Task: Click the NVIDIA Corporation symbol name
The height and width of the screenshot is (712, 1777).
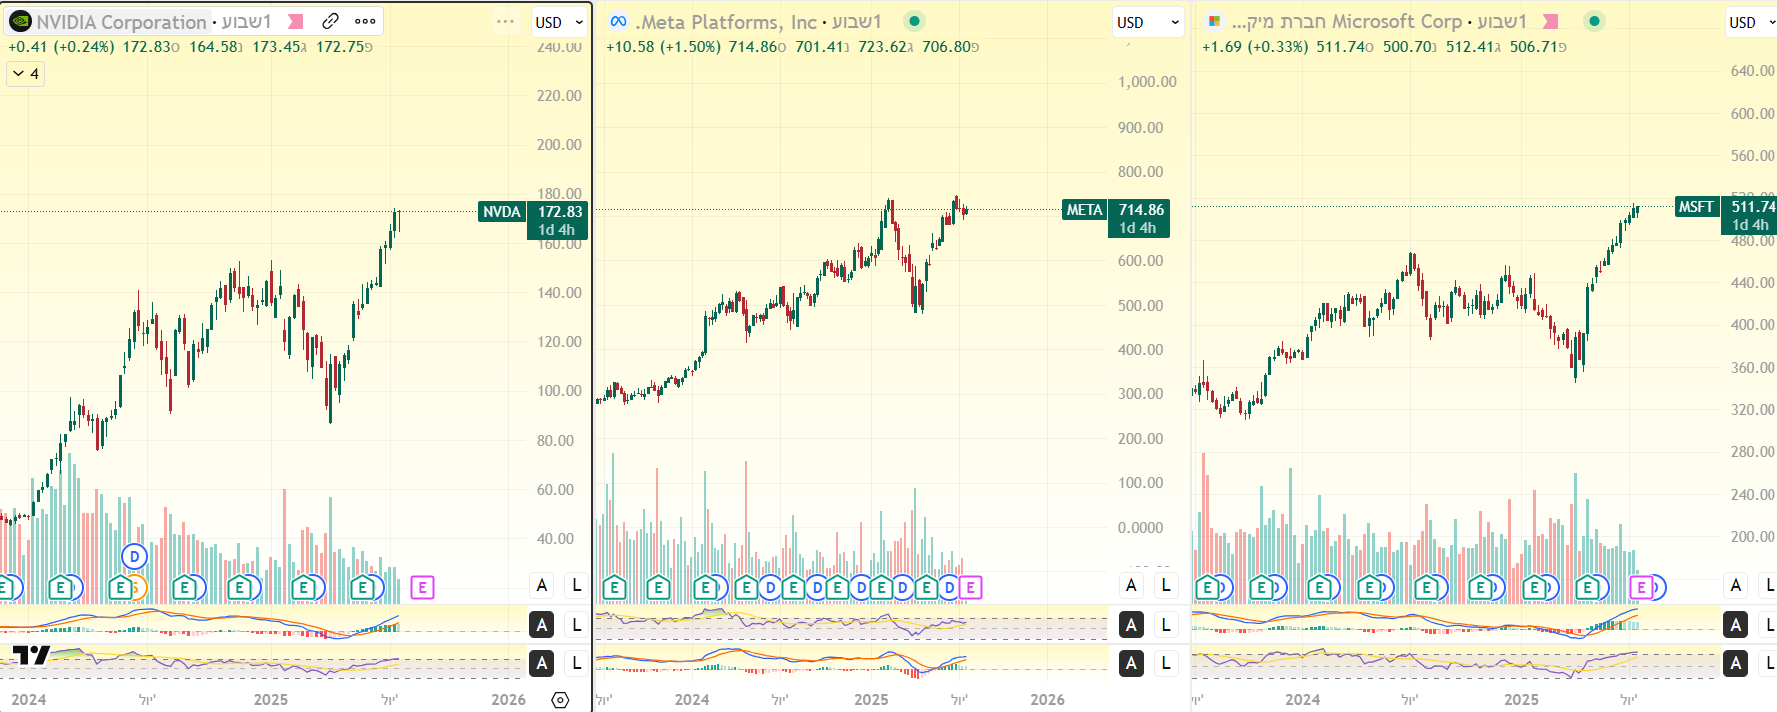Action: click(x=121, y=21)
